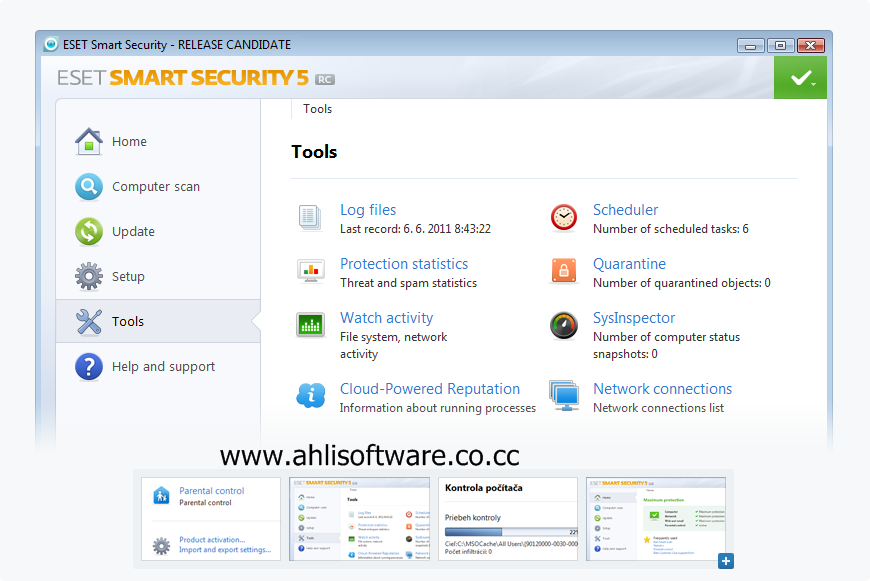Open Cloud-Powered Reputation link
The image size is (870, 581).
pos(430,388)
